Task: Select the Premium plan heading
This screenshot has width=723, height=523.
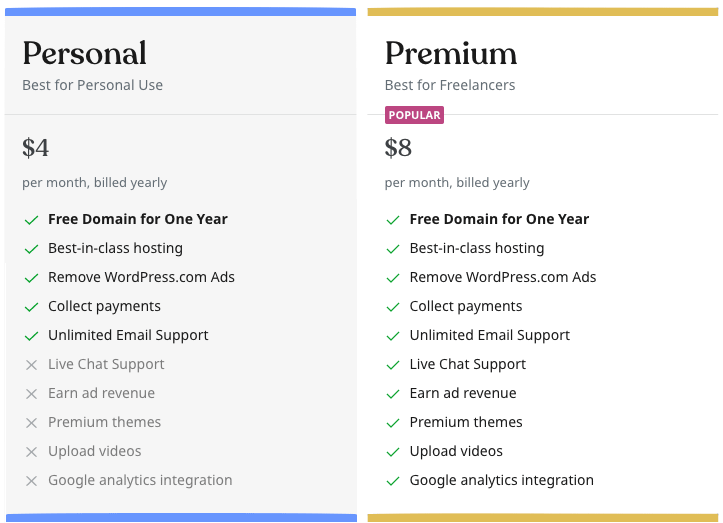Action: tap(450, 53)
